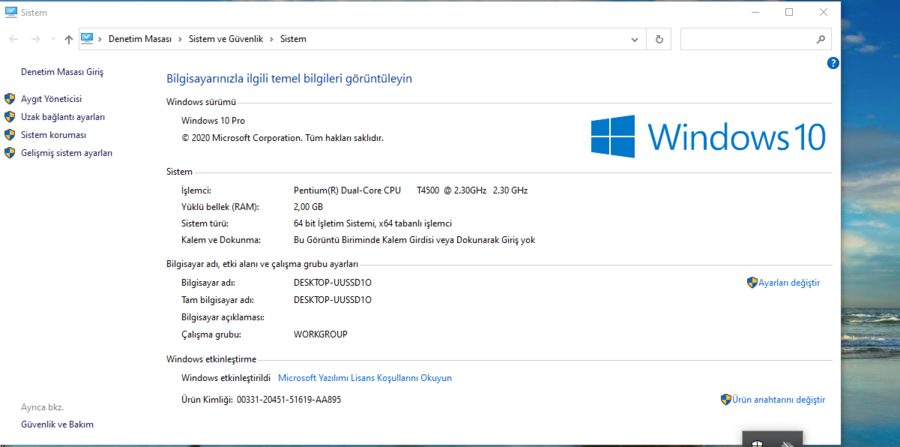Expand chevron after Denetim Masası breadcrumb
The width and height of the screenshot is (900, 447).
[180, 39]
